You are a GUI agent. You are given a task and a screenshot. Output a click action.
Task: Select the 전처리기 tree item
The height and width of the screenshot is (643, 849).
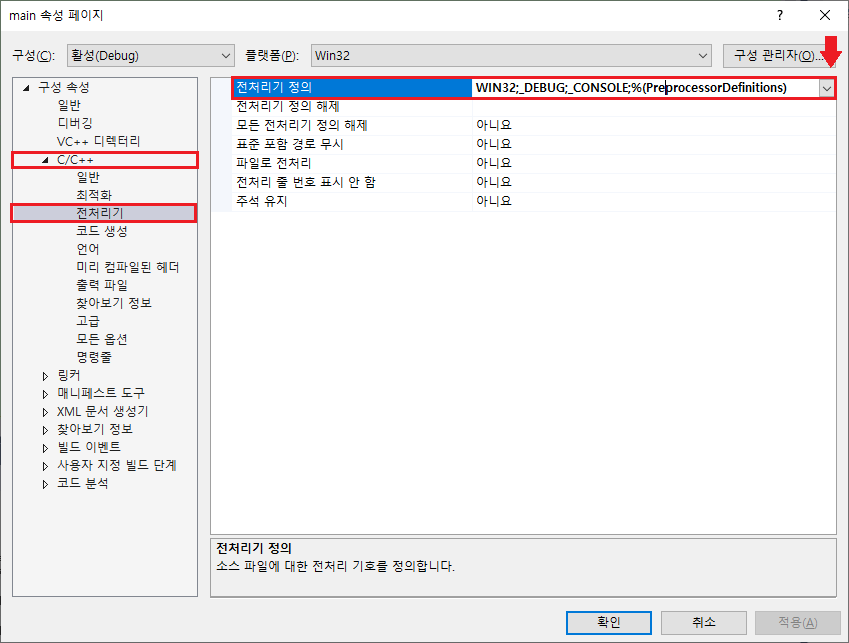tap(100, 213)
